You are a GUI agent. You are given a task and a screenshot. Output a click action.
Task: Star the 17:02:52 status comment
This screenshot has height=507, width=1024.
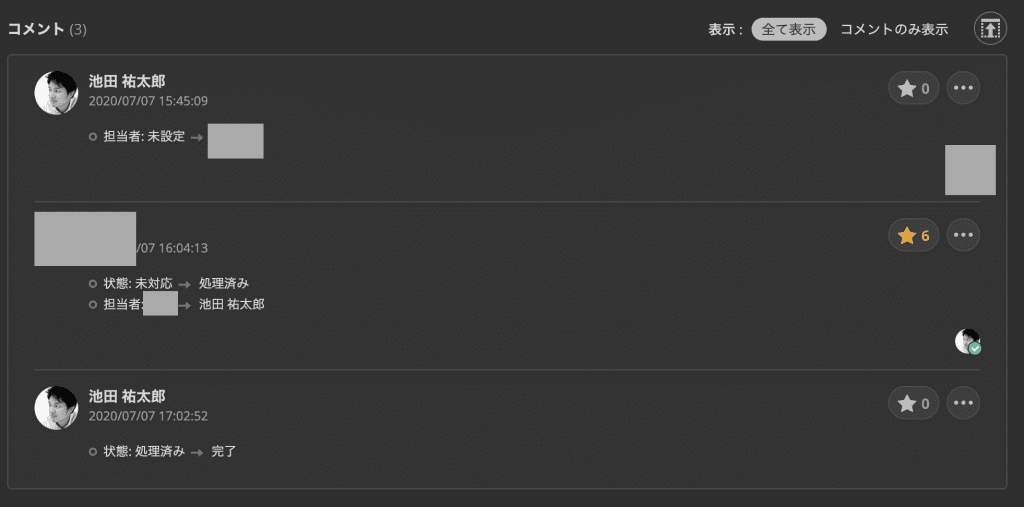(x=913, y=403)
